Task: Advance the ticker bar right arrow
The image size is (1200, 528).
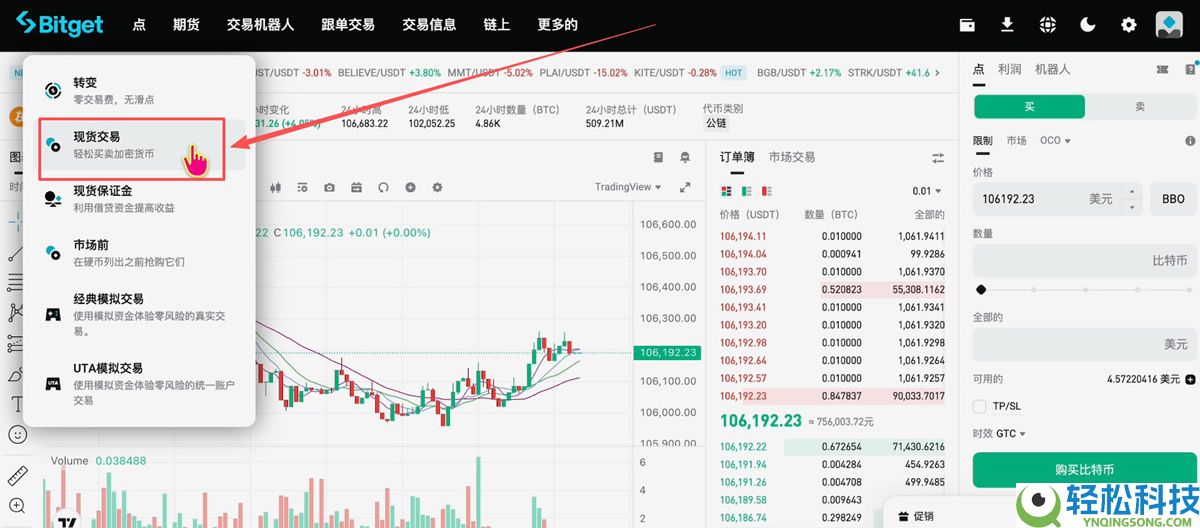Action: (938, 73)
